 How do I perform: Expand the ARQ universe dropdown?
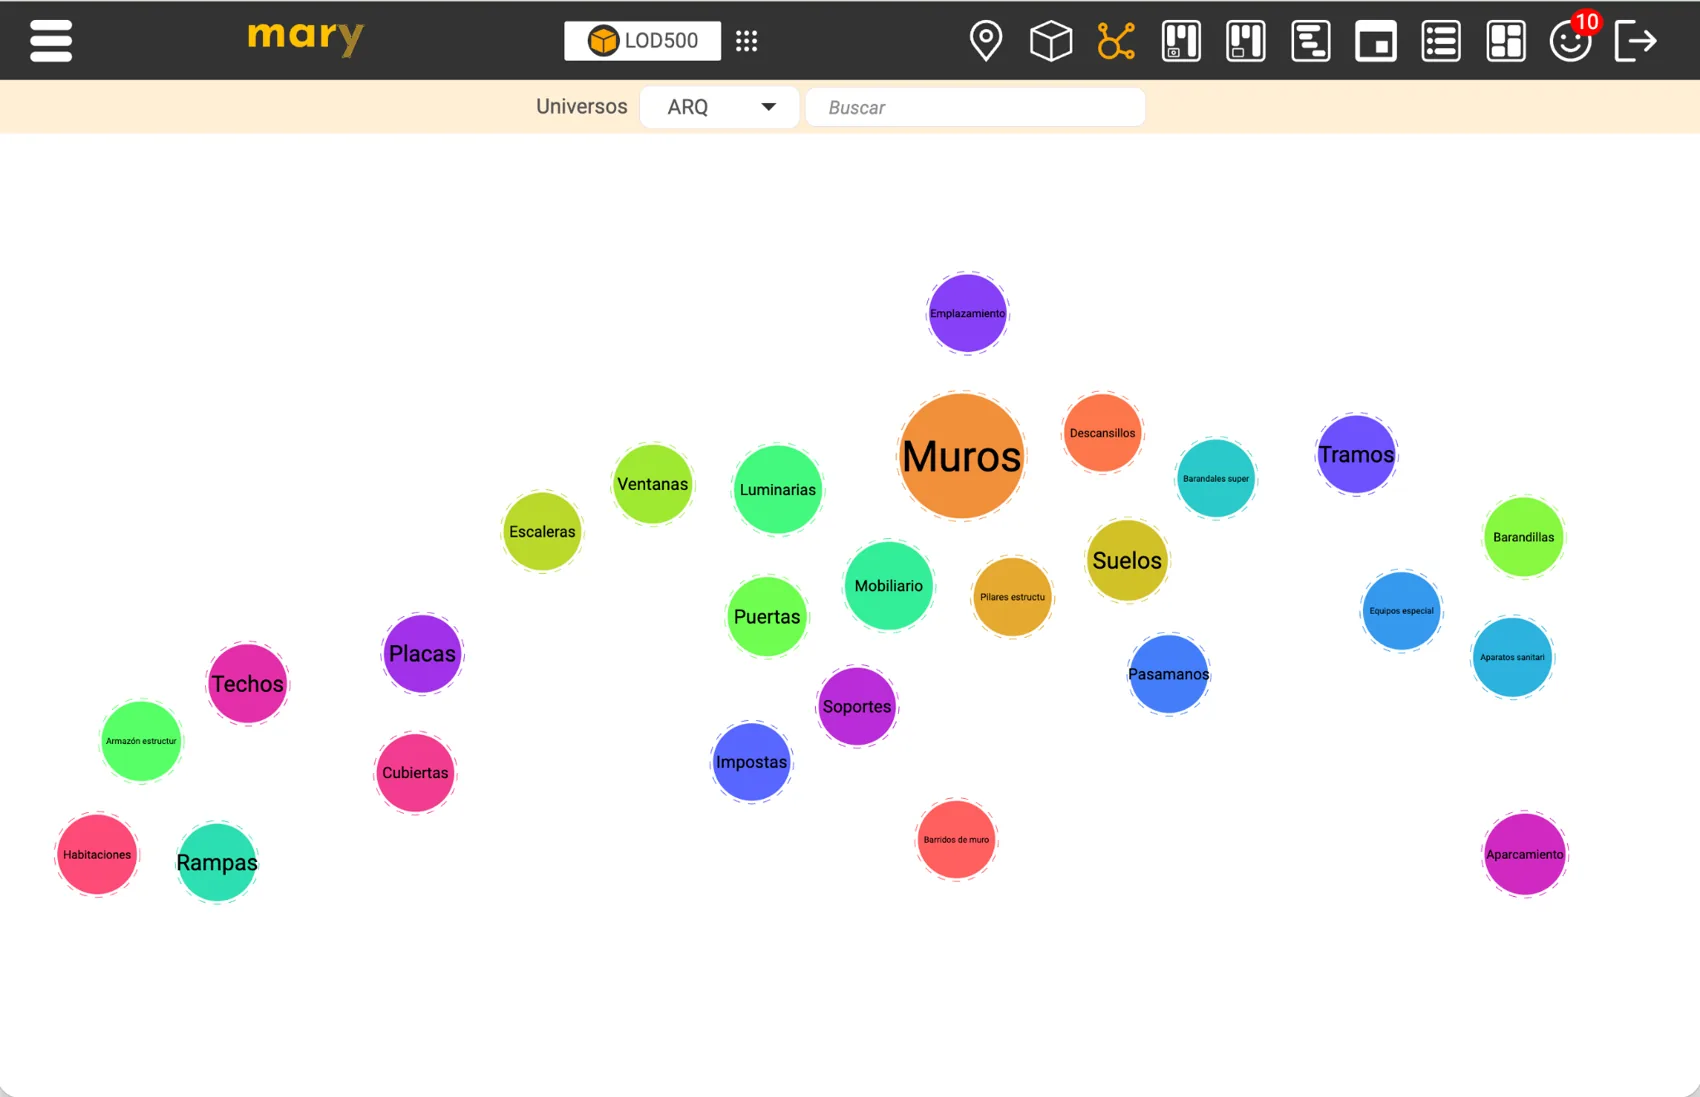tap(720, 107)
